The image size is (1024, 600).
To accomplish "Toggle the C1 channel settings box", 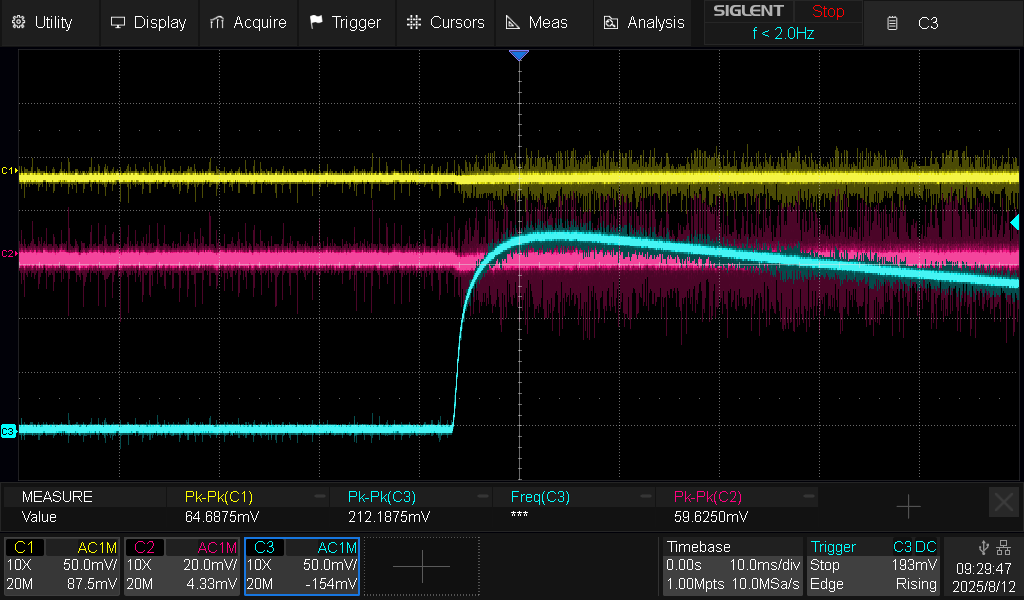I will 63,566.
